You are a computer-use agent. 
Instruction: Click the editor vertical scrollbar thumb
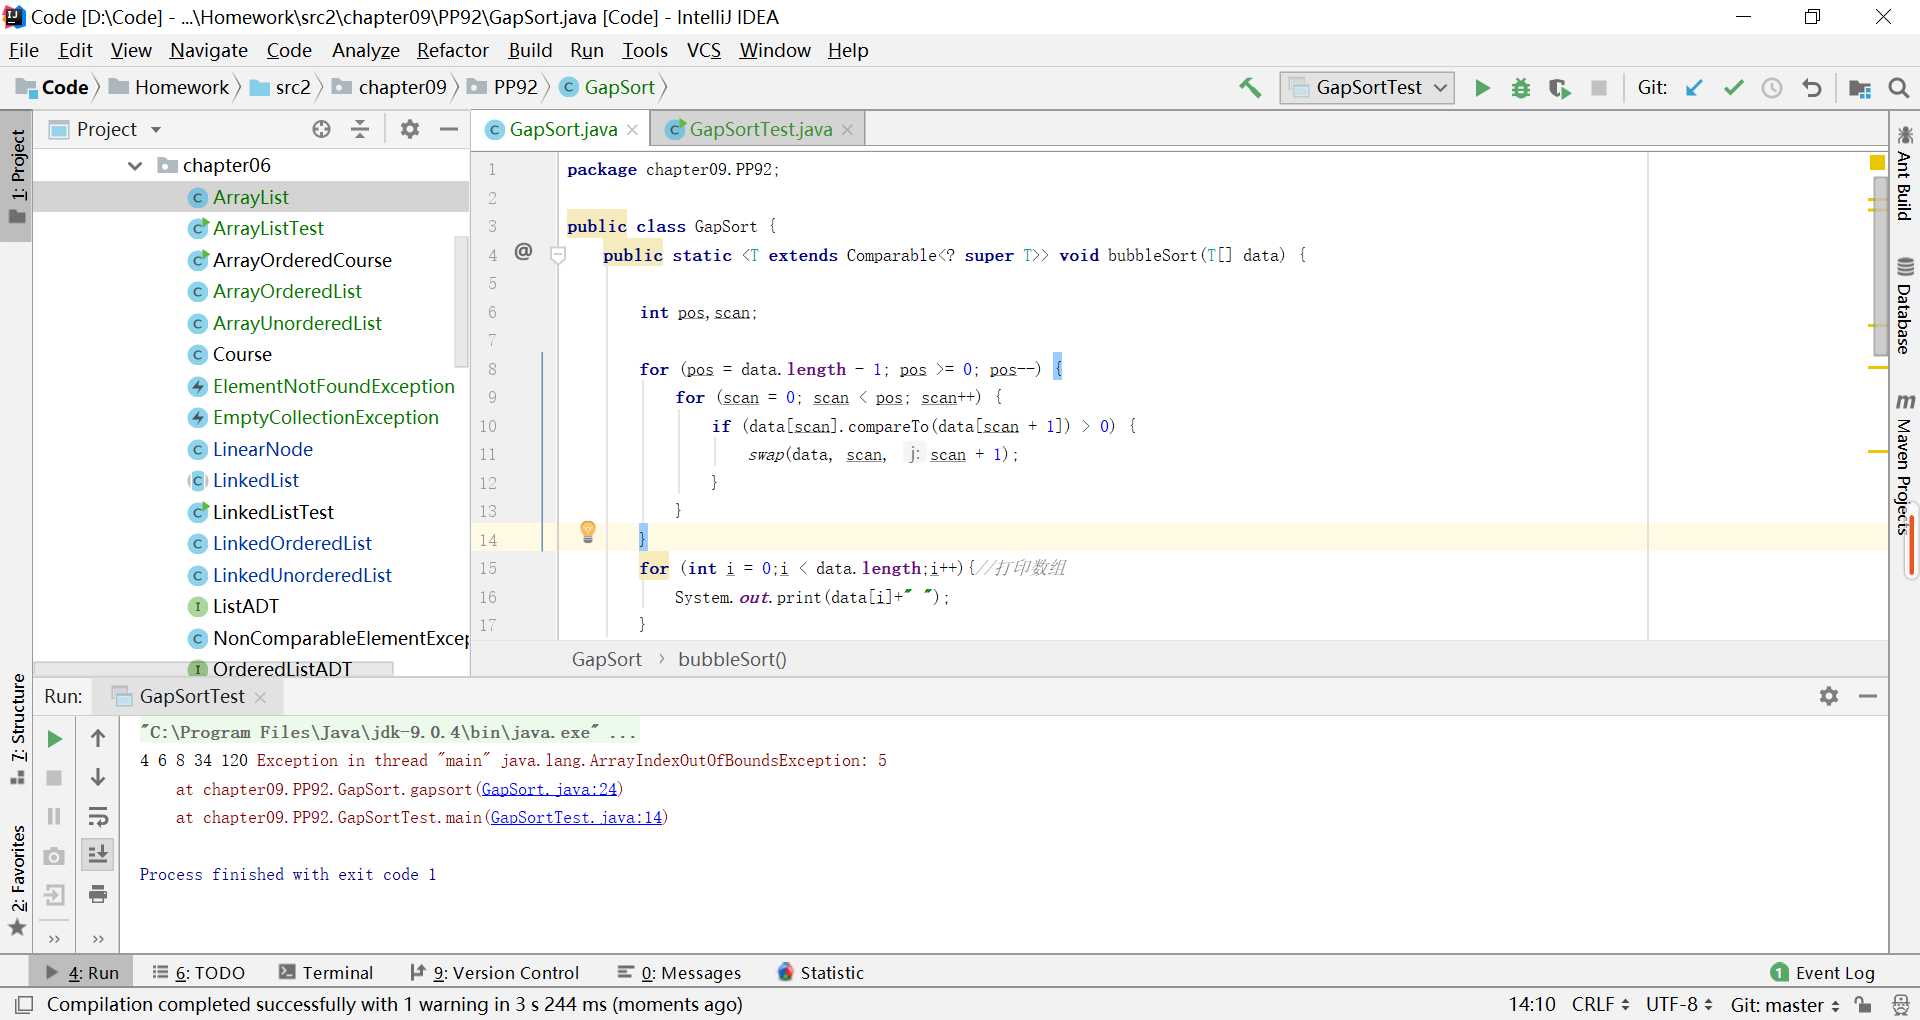(1880, 265)
